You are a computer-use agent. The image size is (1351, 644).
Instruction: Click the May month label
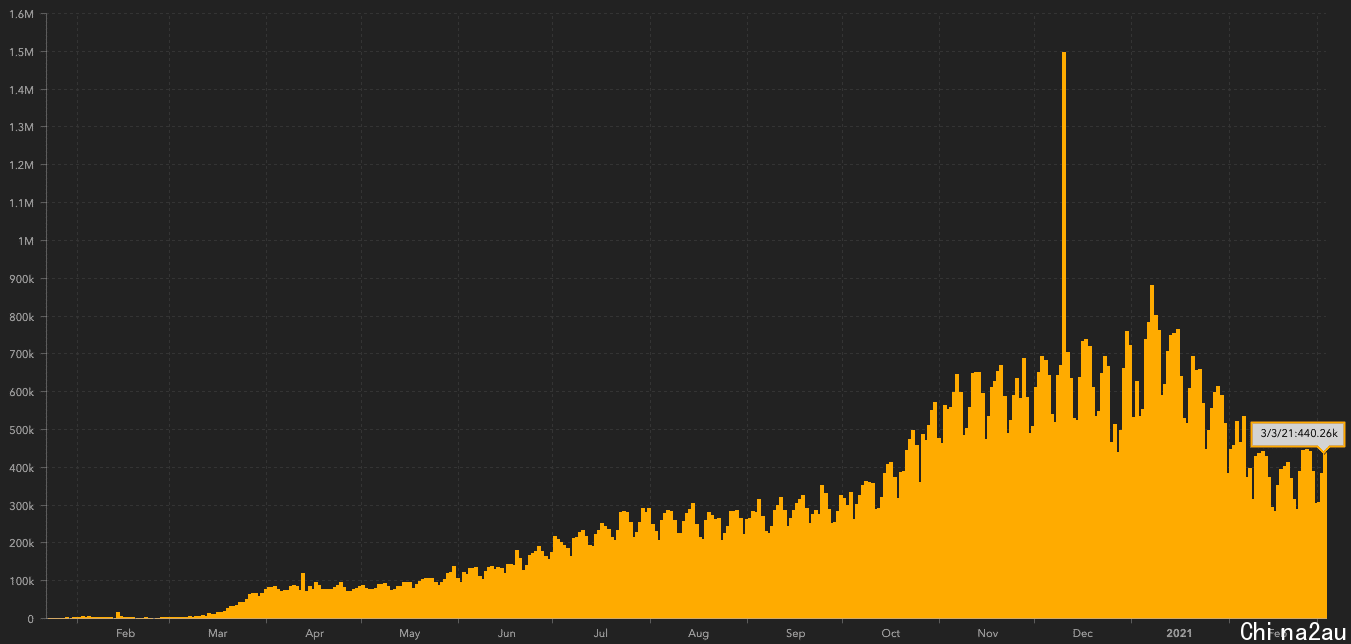(x=409, y=633)
